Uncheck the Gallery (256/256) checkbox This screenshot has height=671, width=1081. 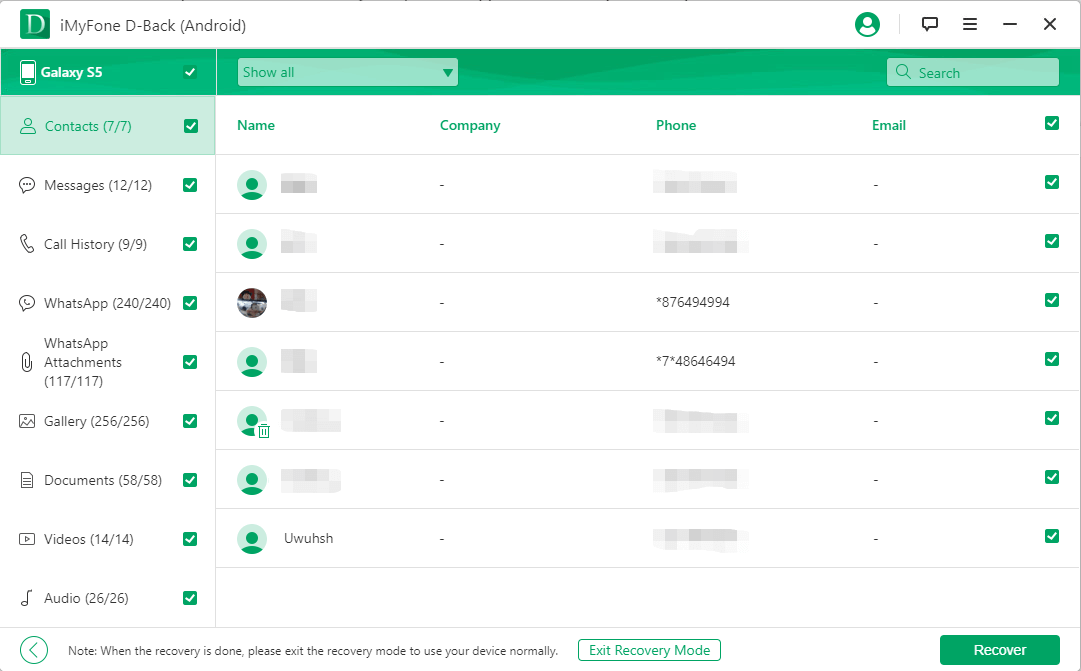(190, 421)
